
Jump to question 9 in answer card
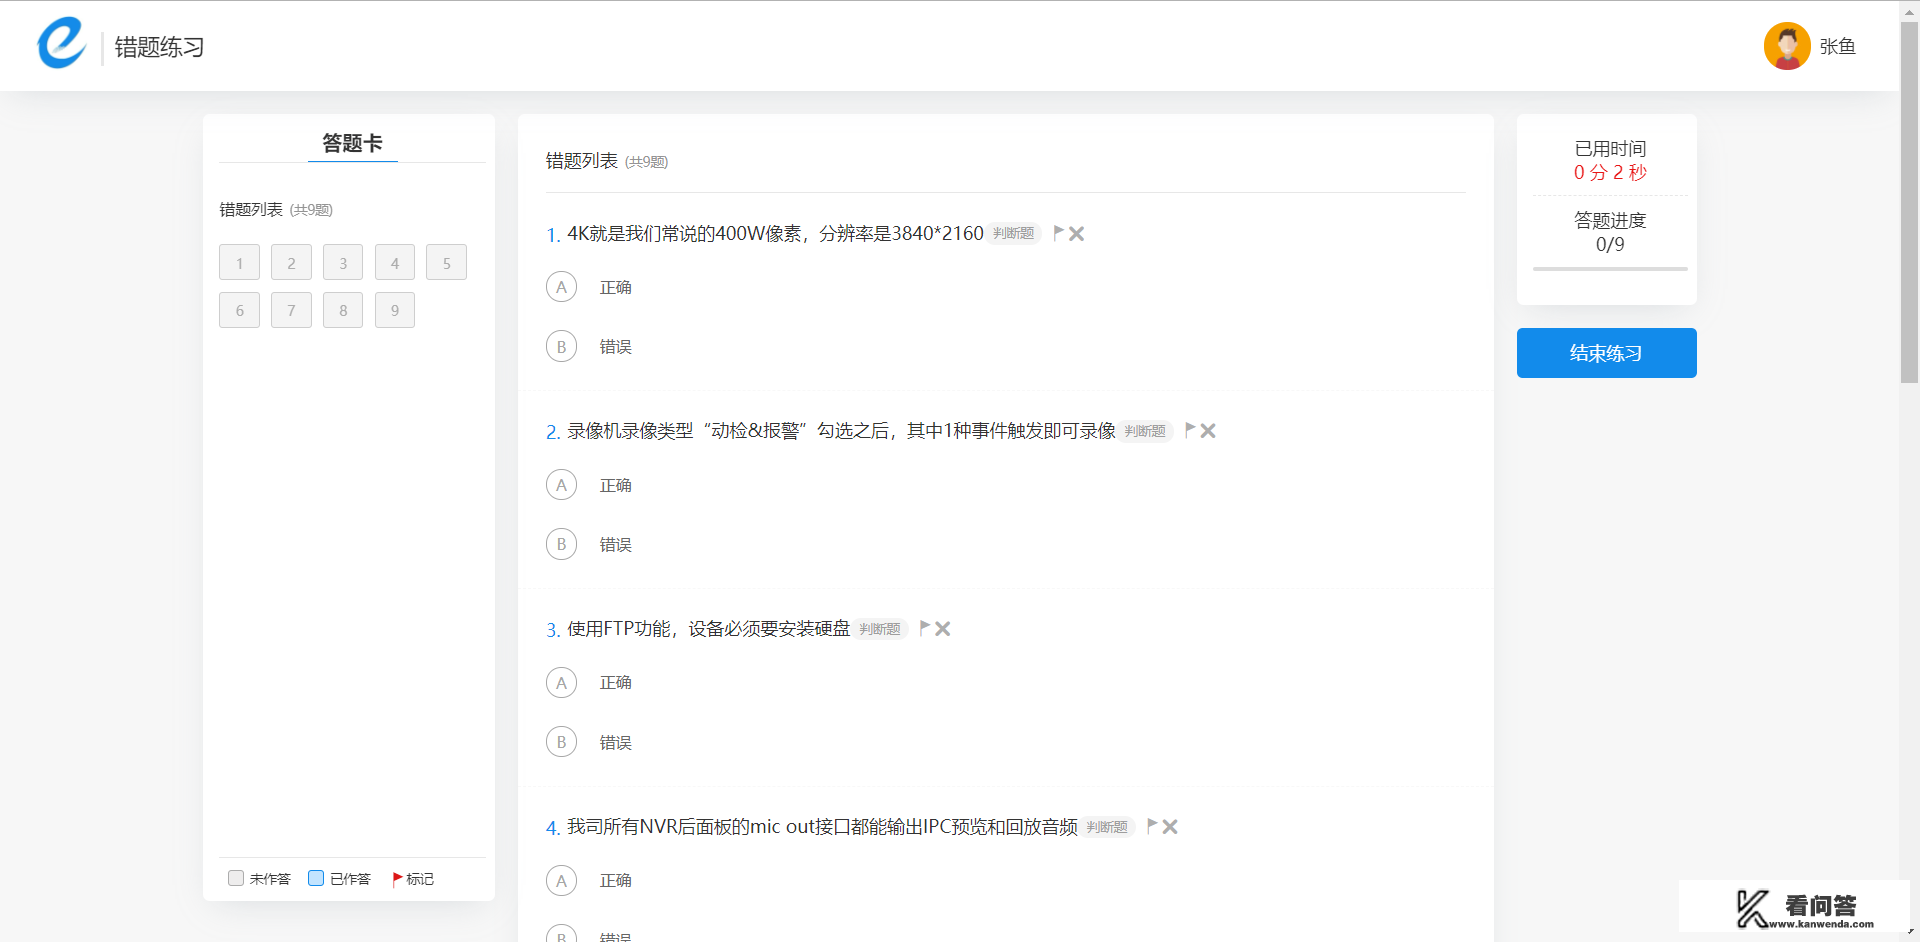tap(395, 310)
